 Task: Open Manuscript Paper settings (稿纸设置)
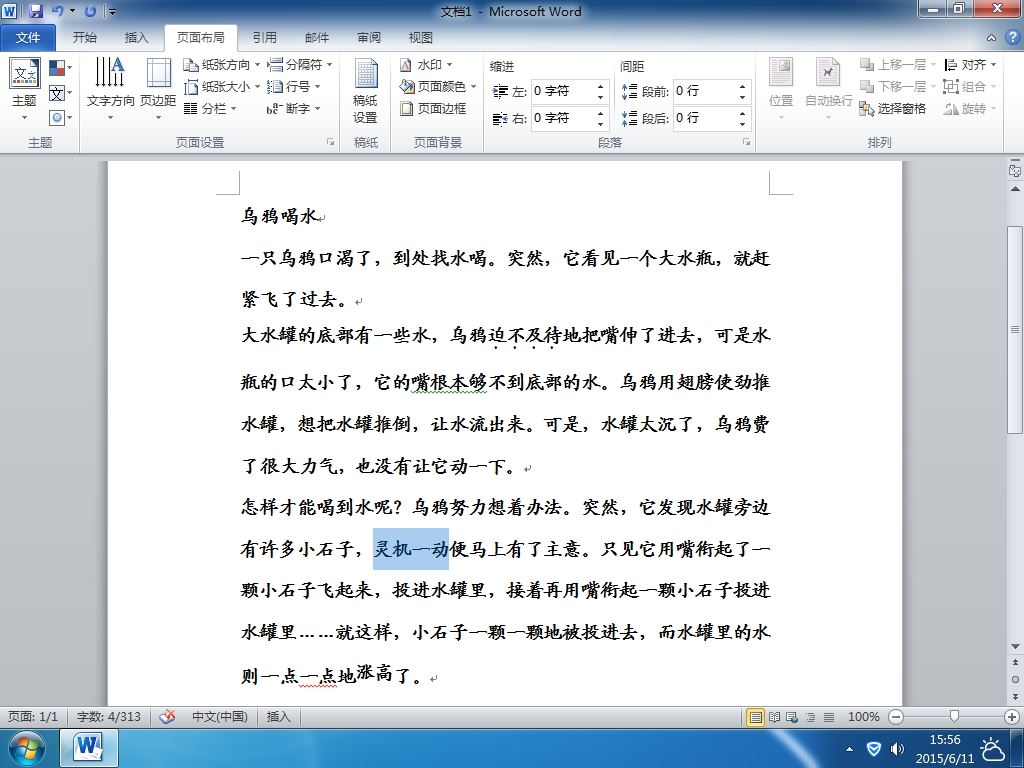pyautogui.click(x=365, y=90)
